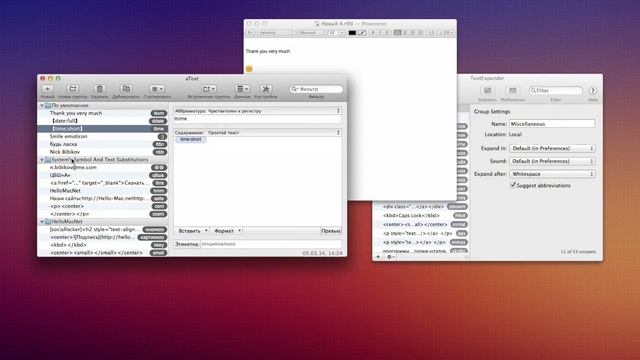Toggle the 'Suggest abbreviations' checkbox
Viewport: 640px width, 360px height.
(513, 185)
